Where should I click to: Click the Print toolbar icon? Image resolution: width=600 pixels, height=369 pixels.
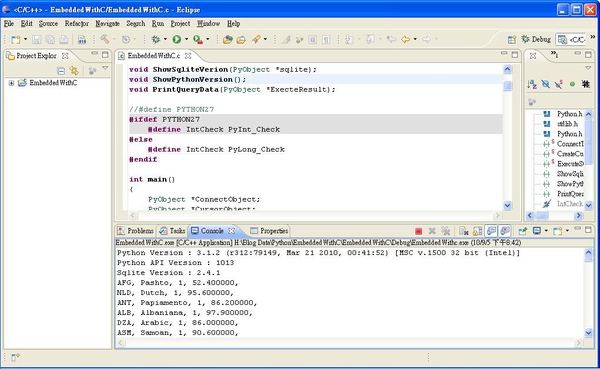[64, 39]
